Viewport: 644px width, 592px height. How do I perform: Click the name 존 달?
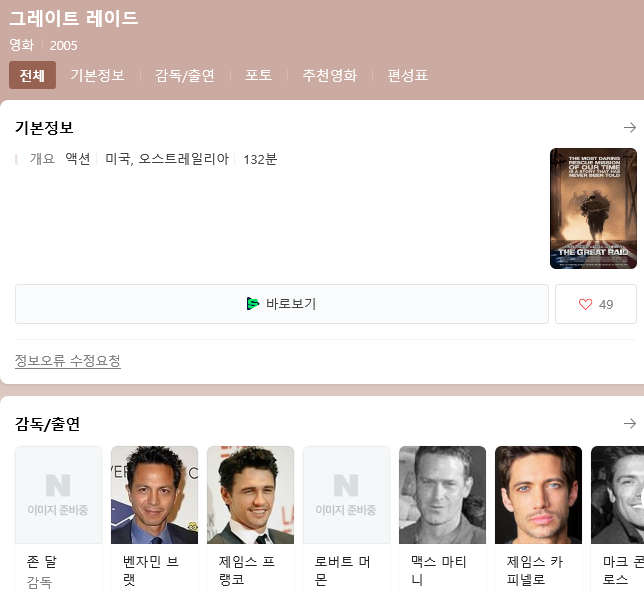tap(41, 562)
